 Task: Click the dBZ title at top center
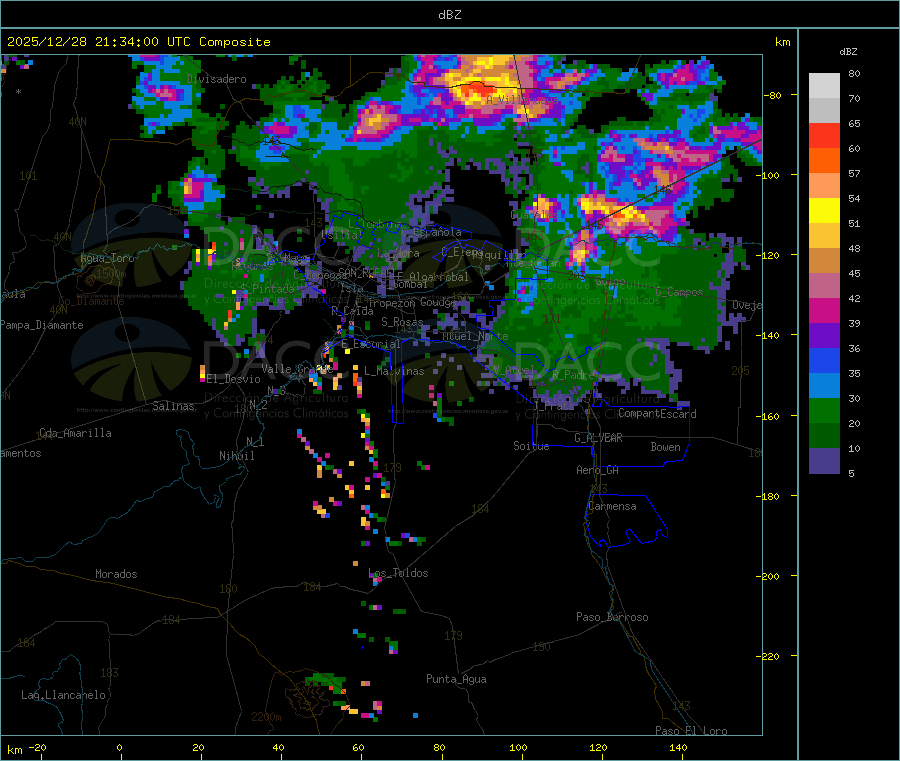[449, 14]
